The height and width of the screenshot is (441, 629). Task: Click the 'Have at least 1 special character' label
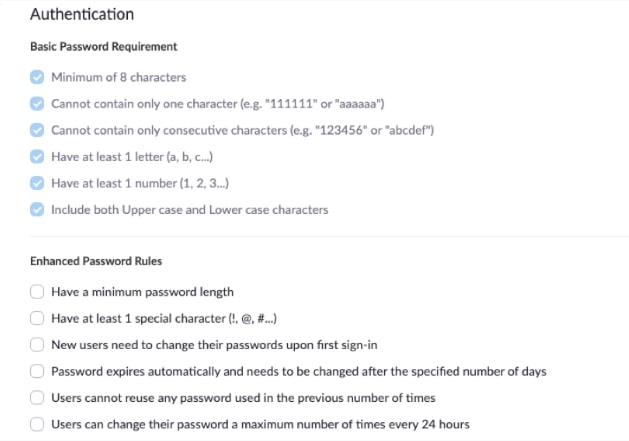point(164,319)
